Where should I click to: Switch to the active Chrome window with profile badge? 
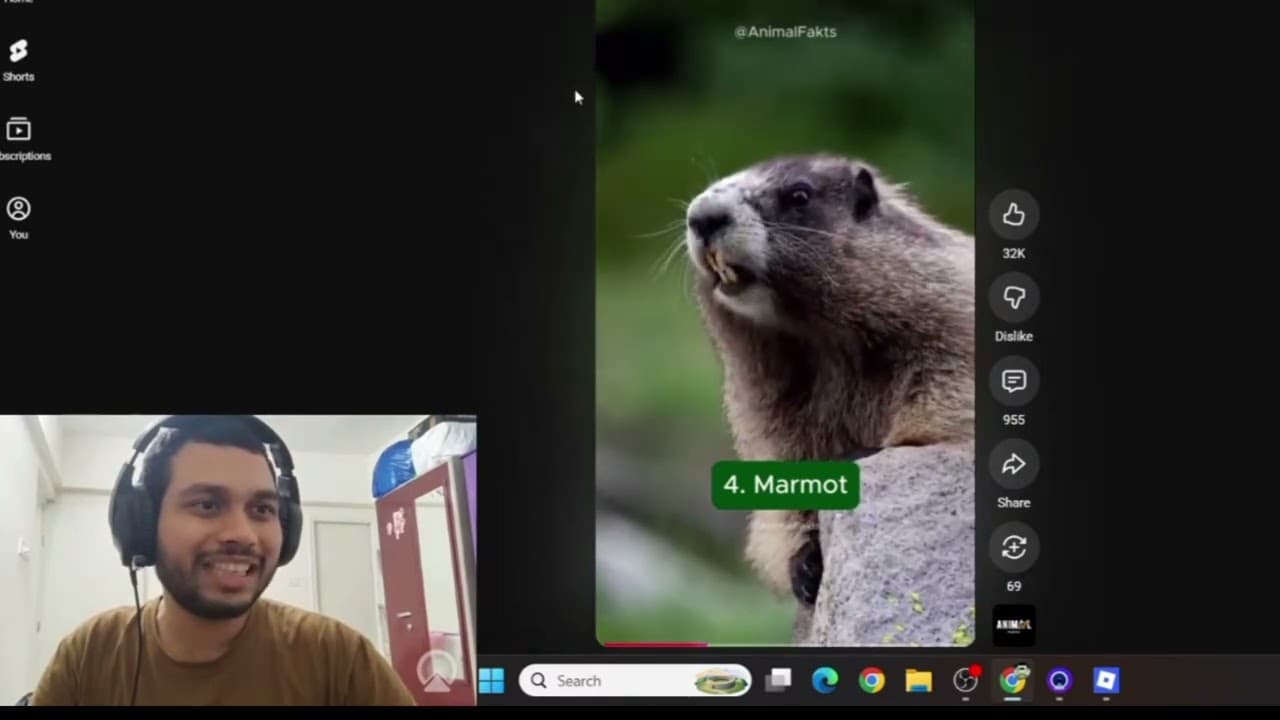pos(1013,681)
